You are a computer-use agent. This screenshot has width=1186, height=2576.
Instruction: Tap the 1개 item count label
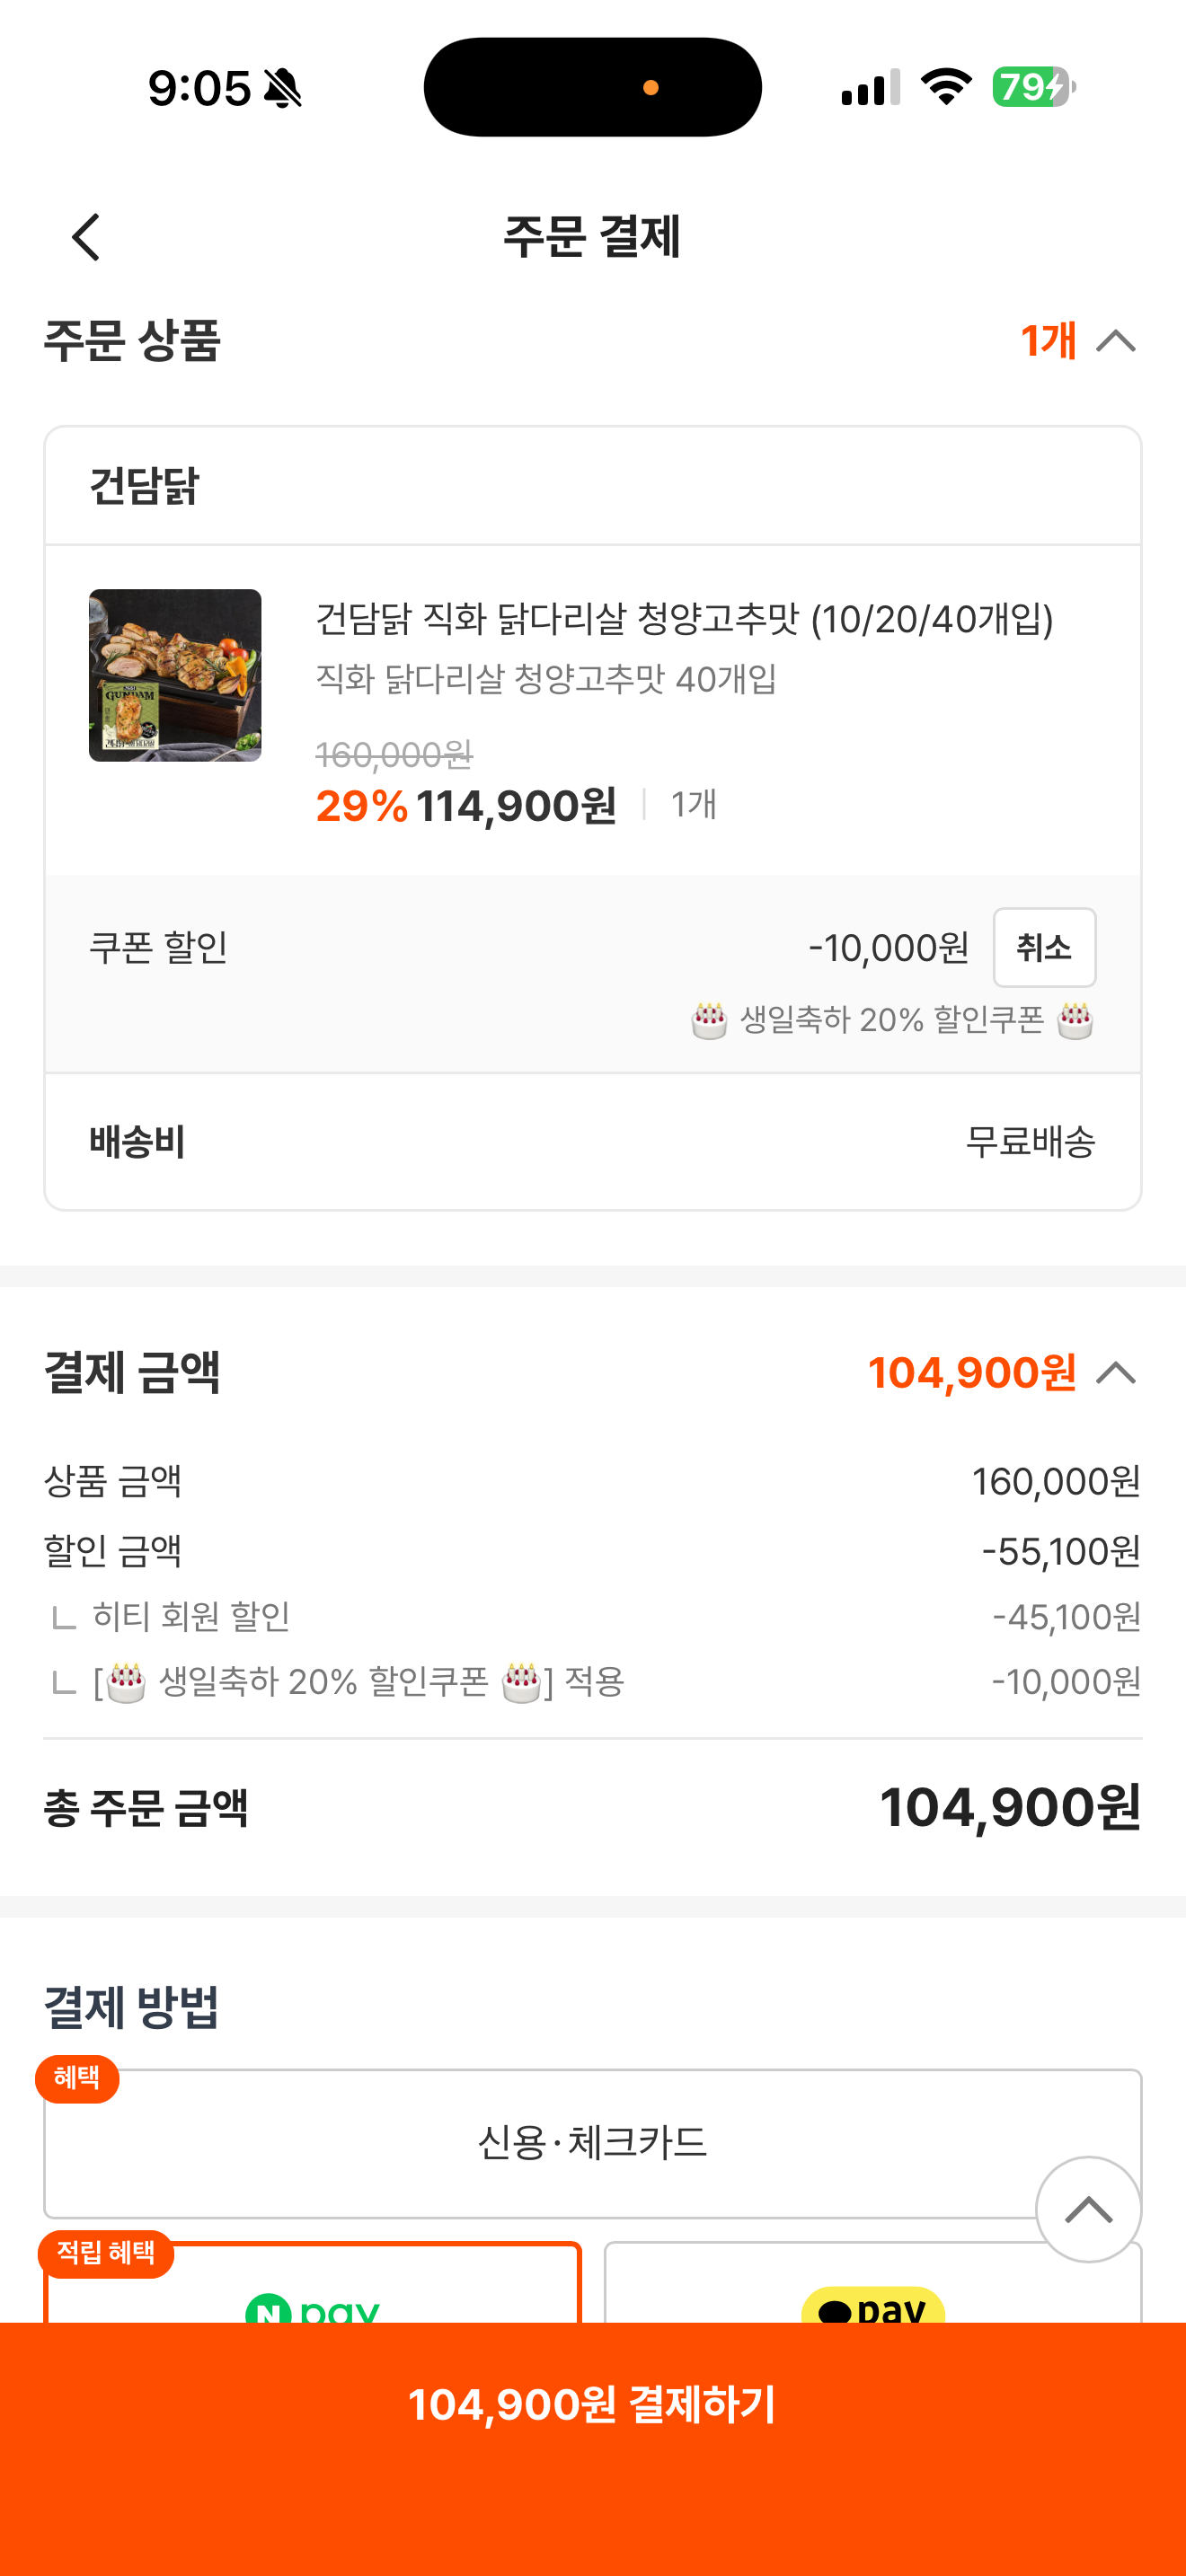pos(1048,341)
